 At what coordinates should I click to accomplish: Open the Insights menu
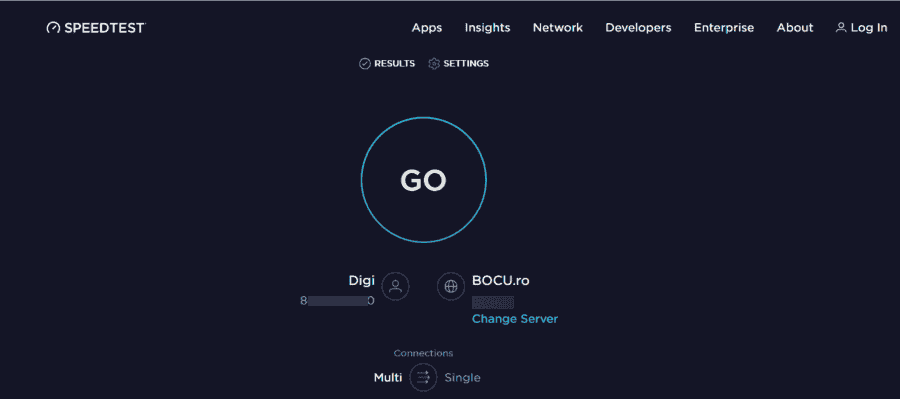487,28
